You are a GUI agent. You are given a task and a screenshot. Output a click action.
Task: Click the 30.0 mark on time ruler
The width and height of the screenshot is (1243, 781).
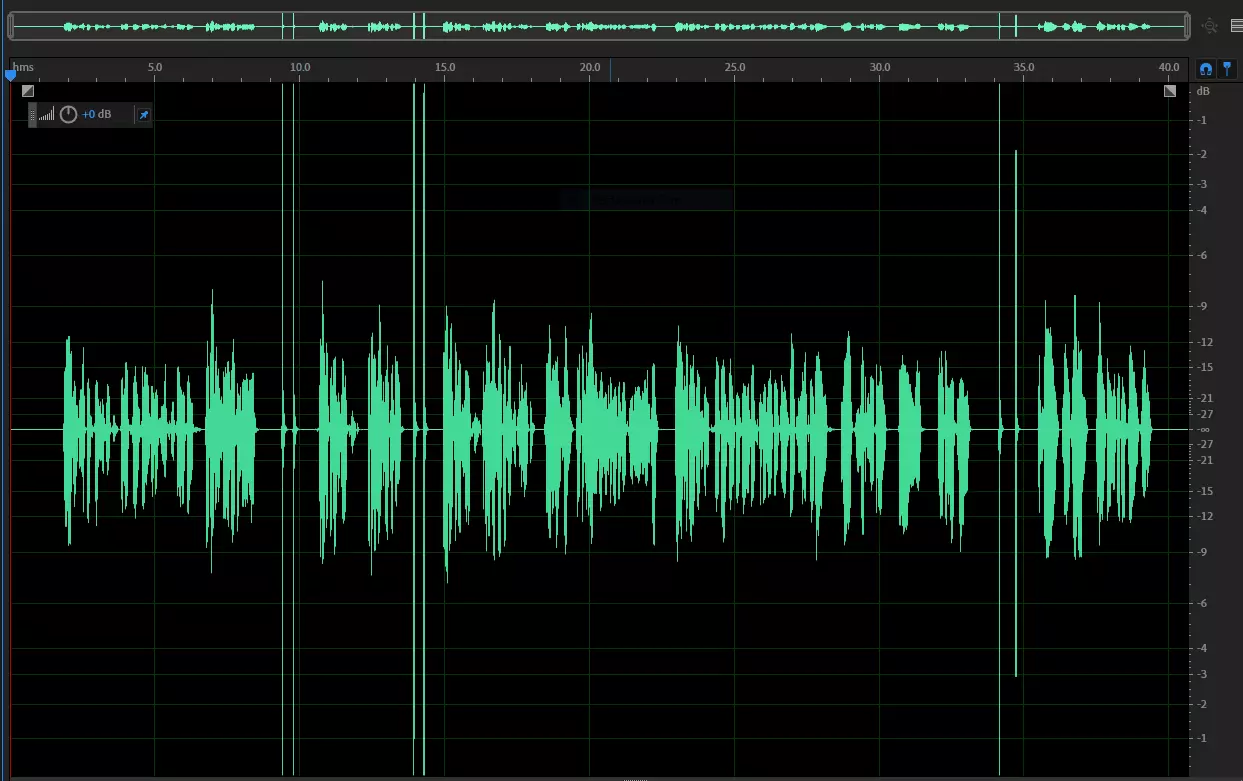pyautogui.click(x=880, y=67)
